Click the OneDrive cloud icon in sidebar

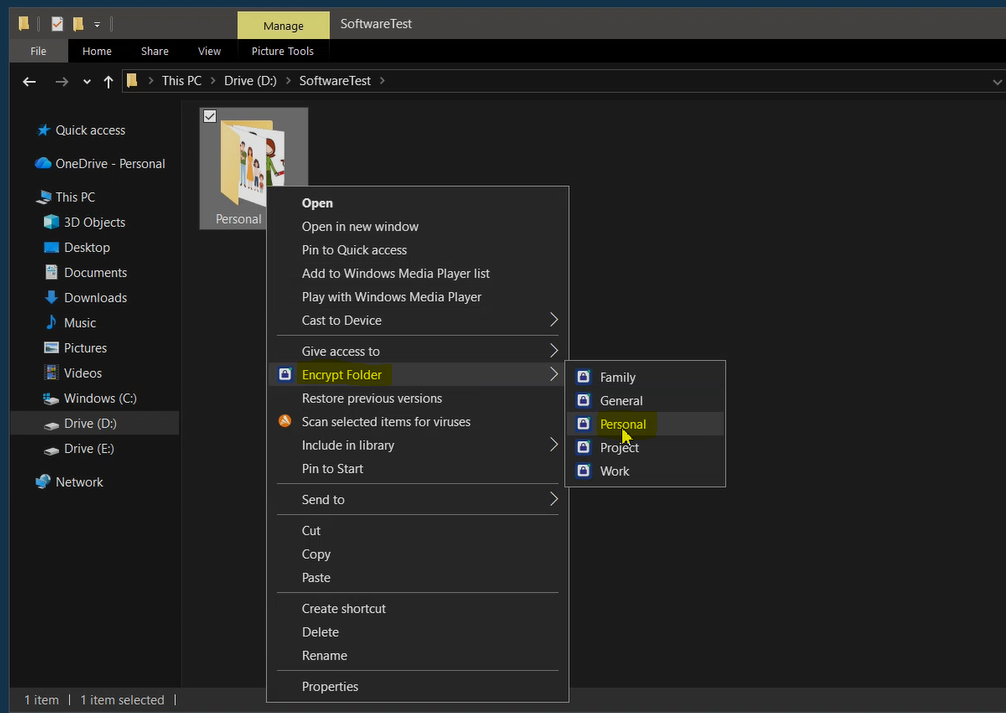click(x=43, y=163)
